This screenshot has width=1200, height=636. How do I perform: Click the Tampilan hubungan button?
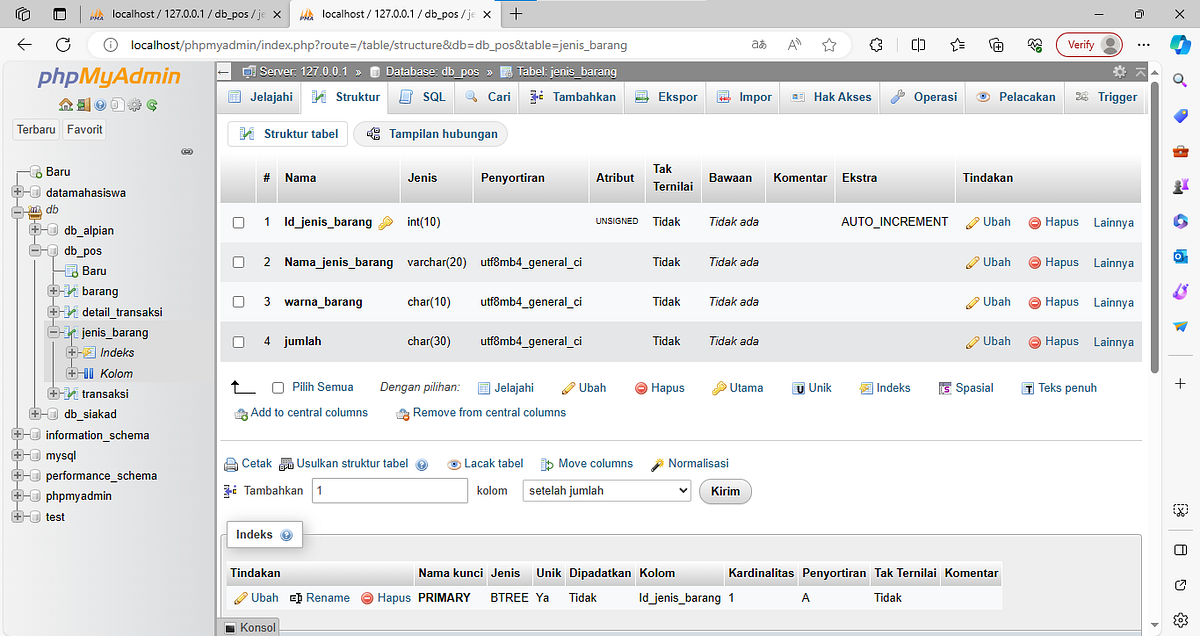(431, 134)
